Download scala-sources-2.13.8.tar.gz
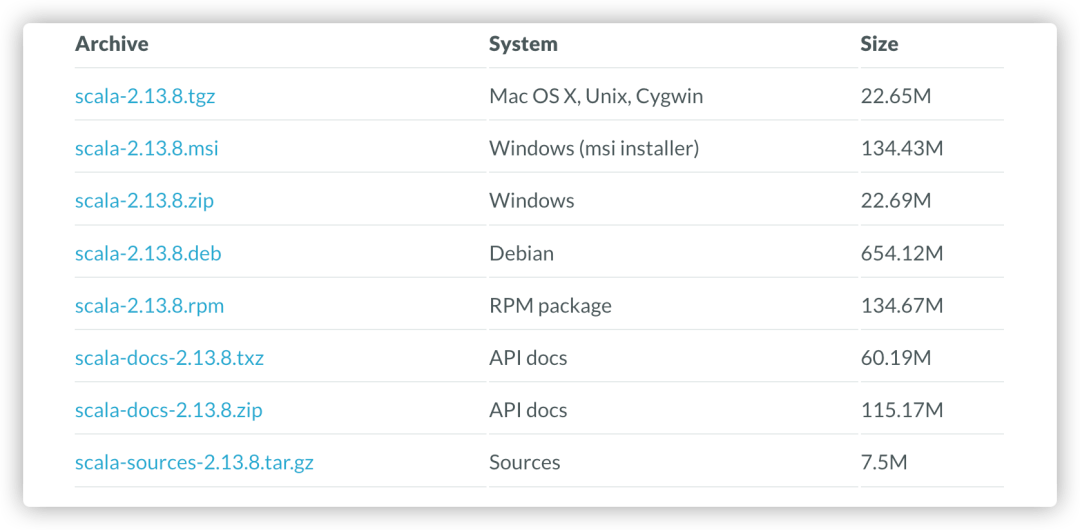The height and width of the screenshot is (530, 1080). pos(194,462)
